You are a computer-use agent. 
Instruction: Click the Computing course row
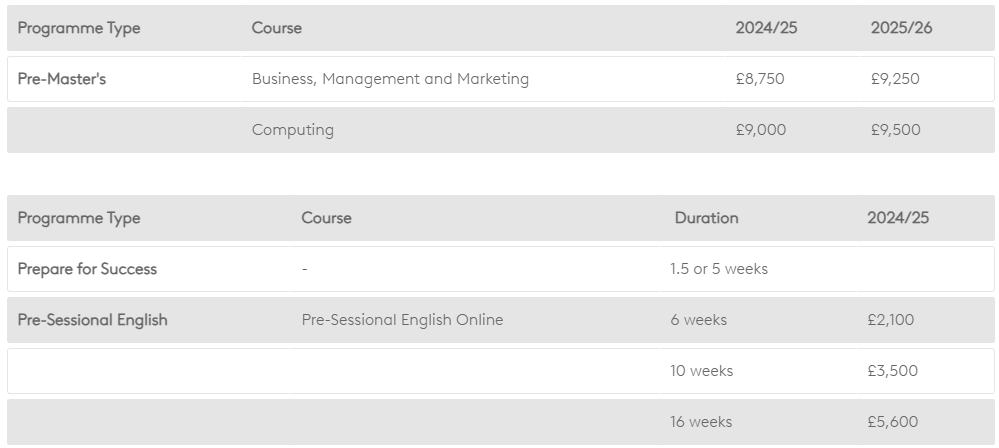pyautogui.click(x=293, y=130)
